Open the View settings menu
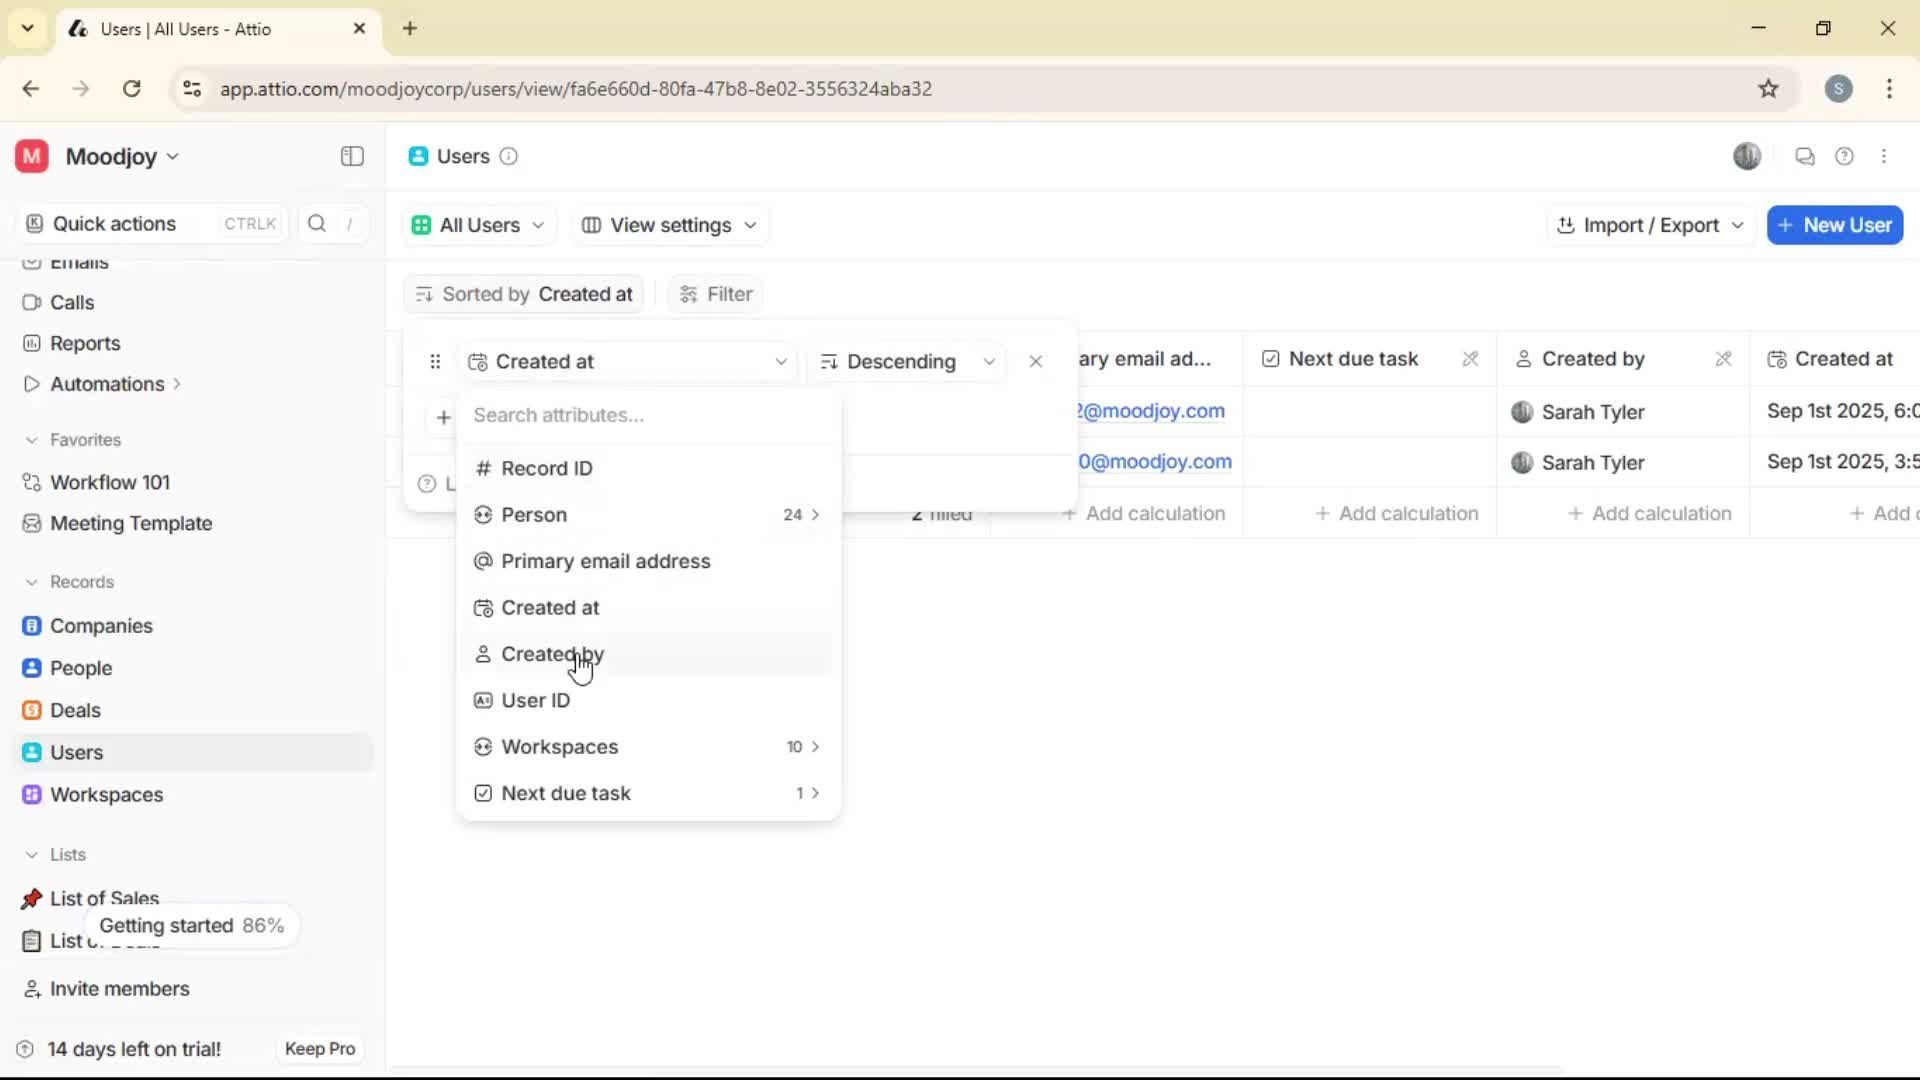1920x1080 pixels. [x=668, y=225]
